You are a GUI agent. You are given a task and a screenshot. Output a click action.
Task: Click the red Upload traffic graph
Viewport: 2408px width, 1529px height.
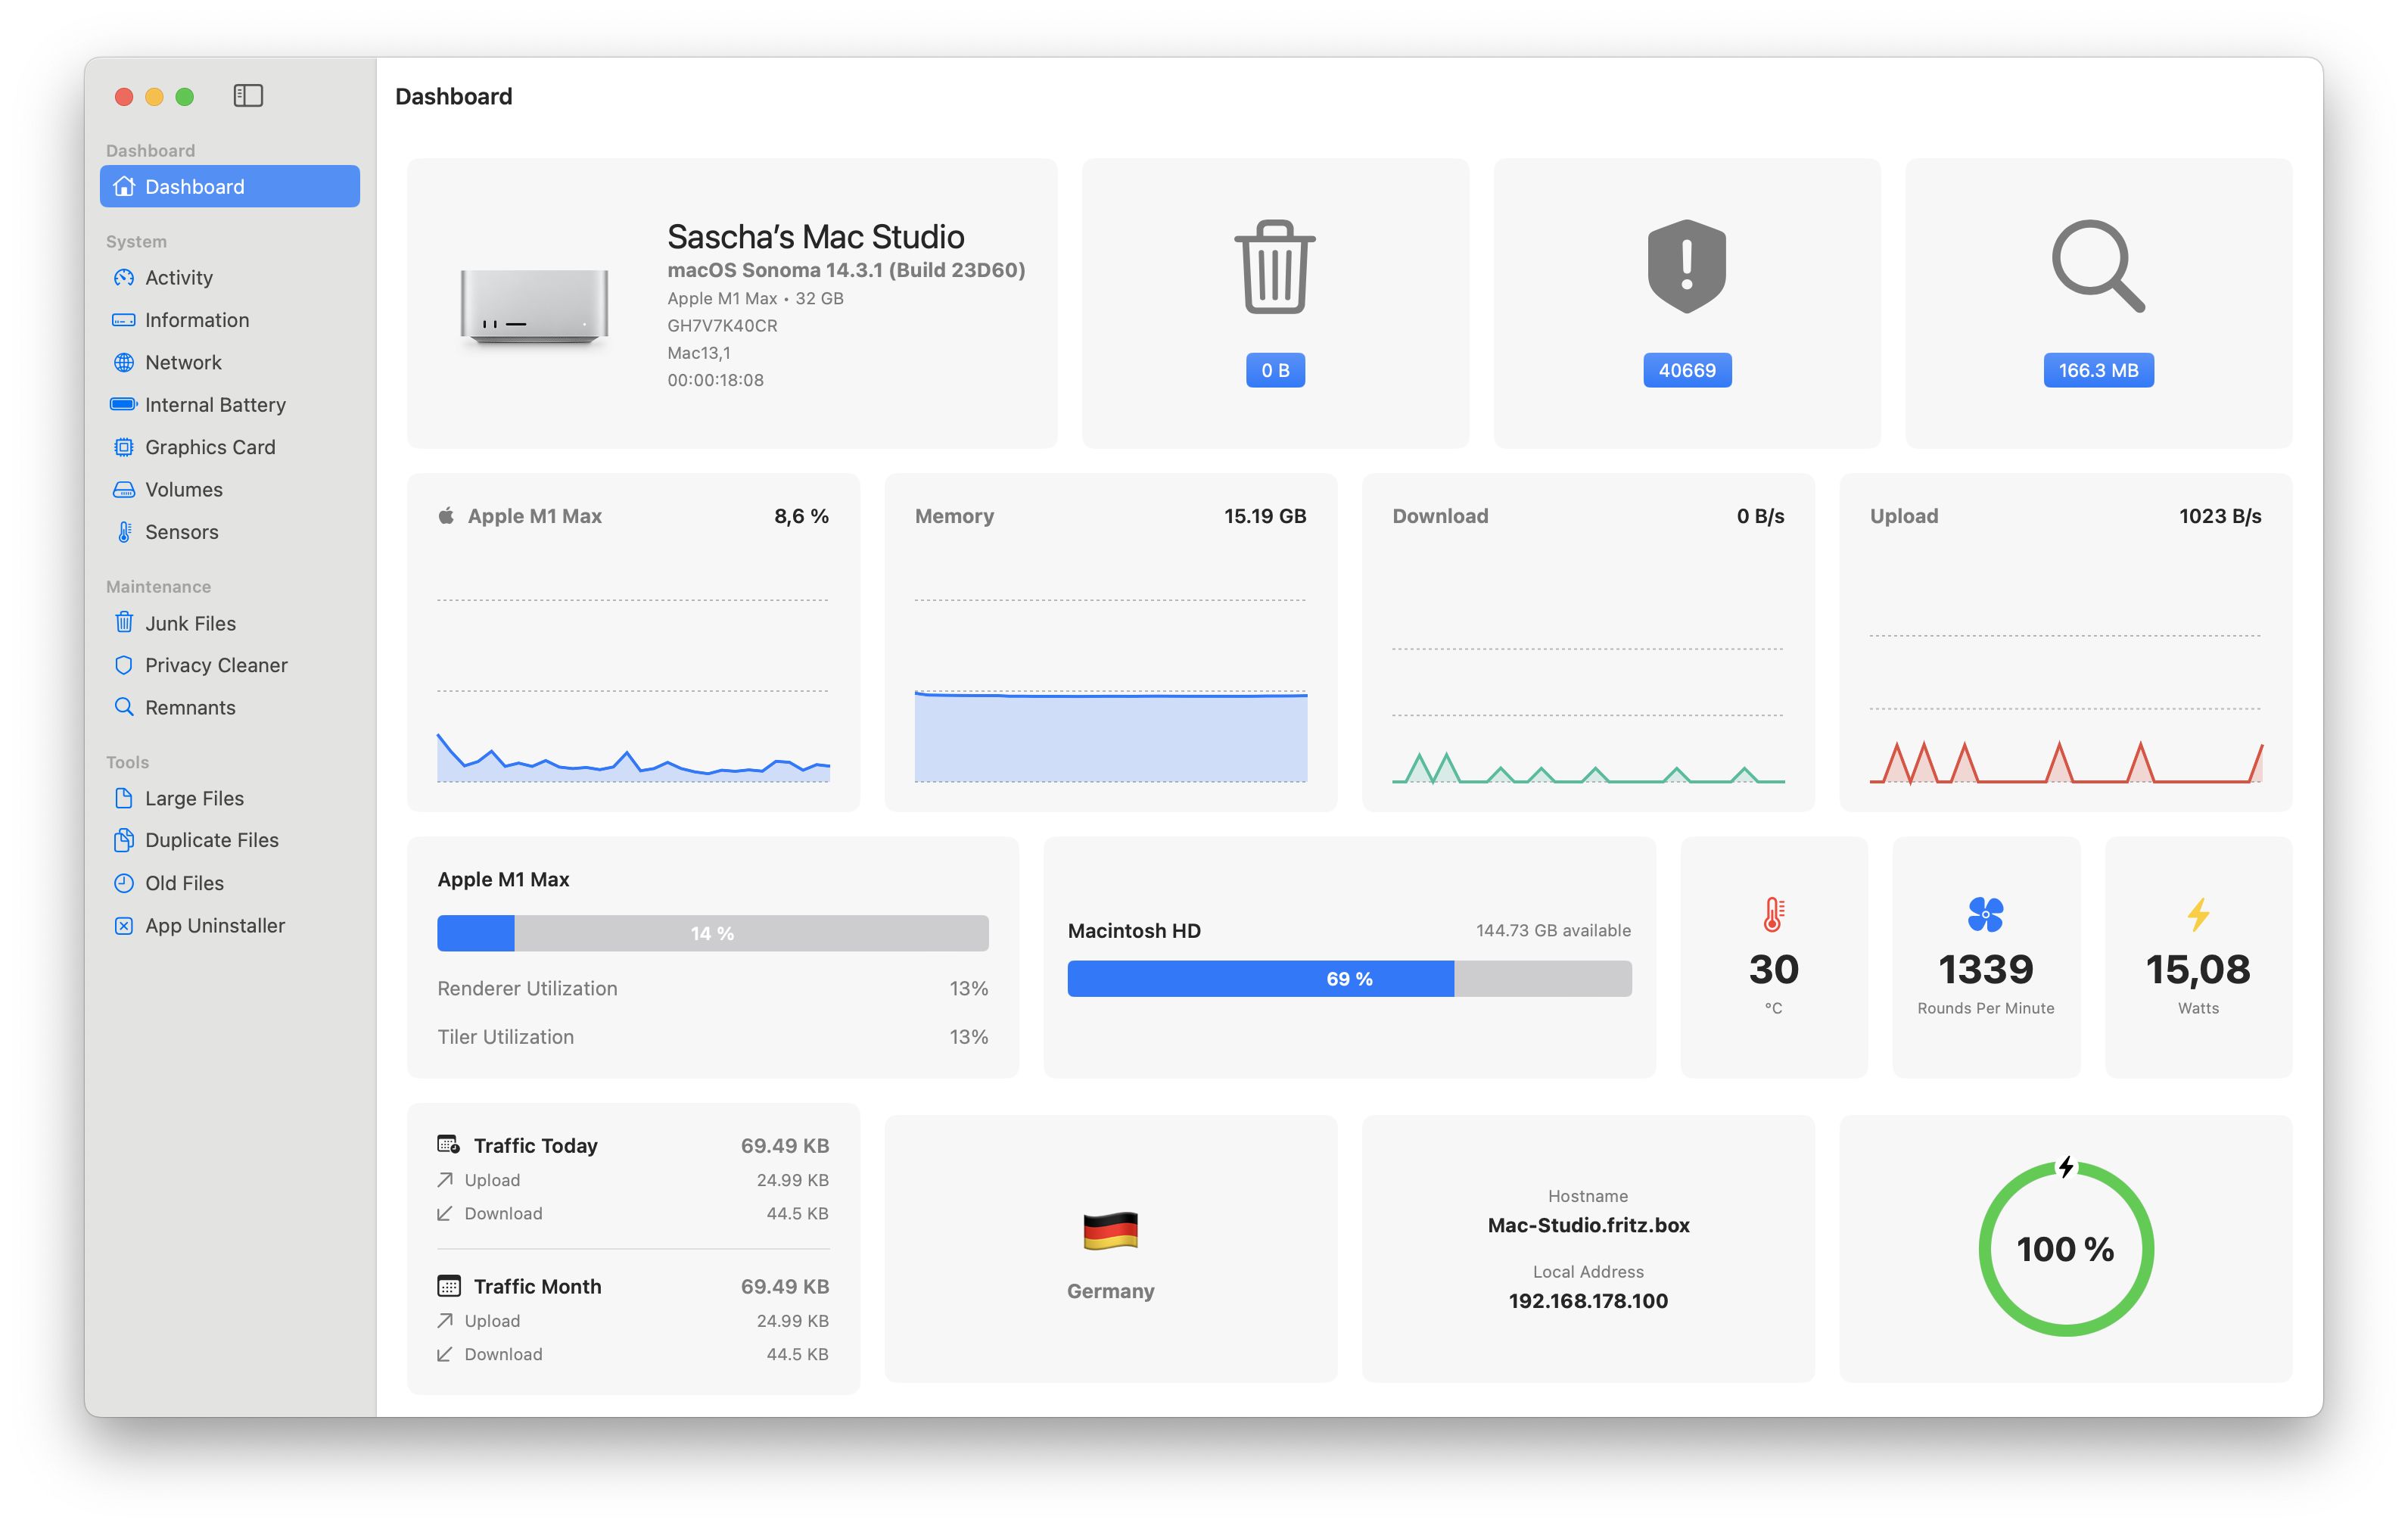pos(2066,763)
